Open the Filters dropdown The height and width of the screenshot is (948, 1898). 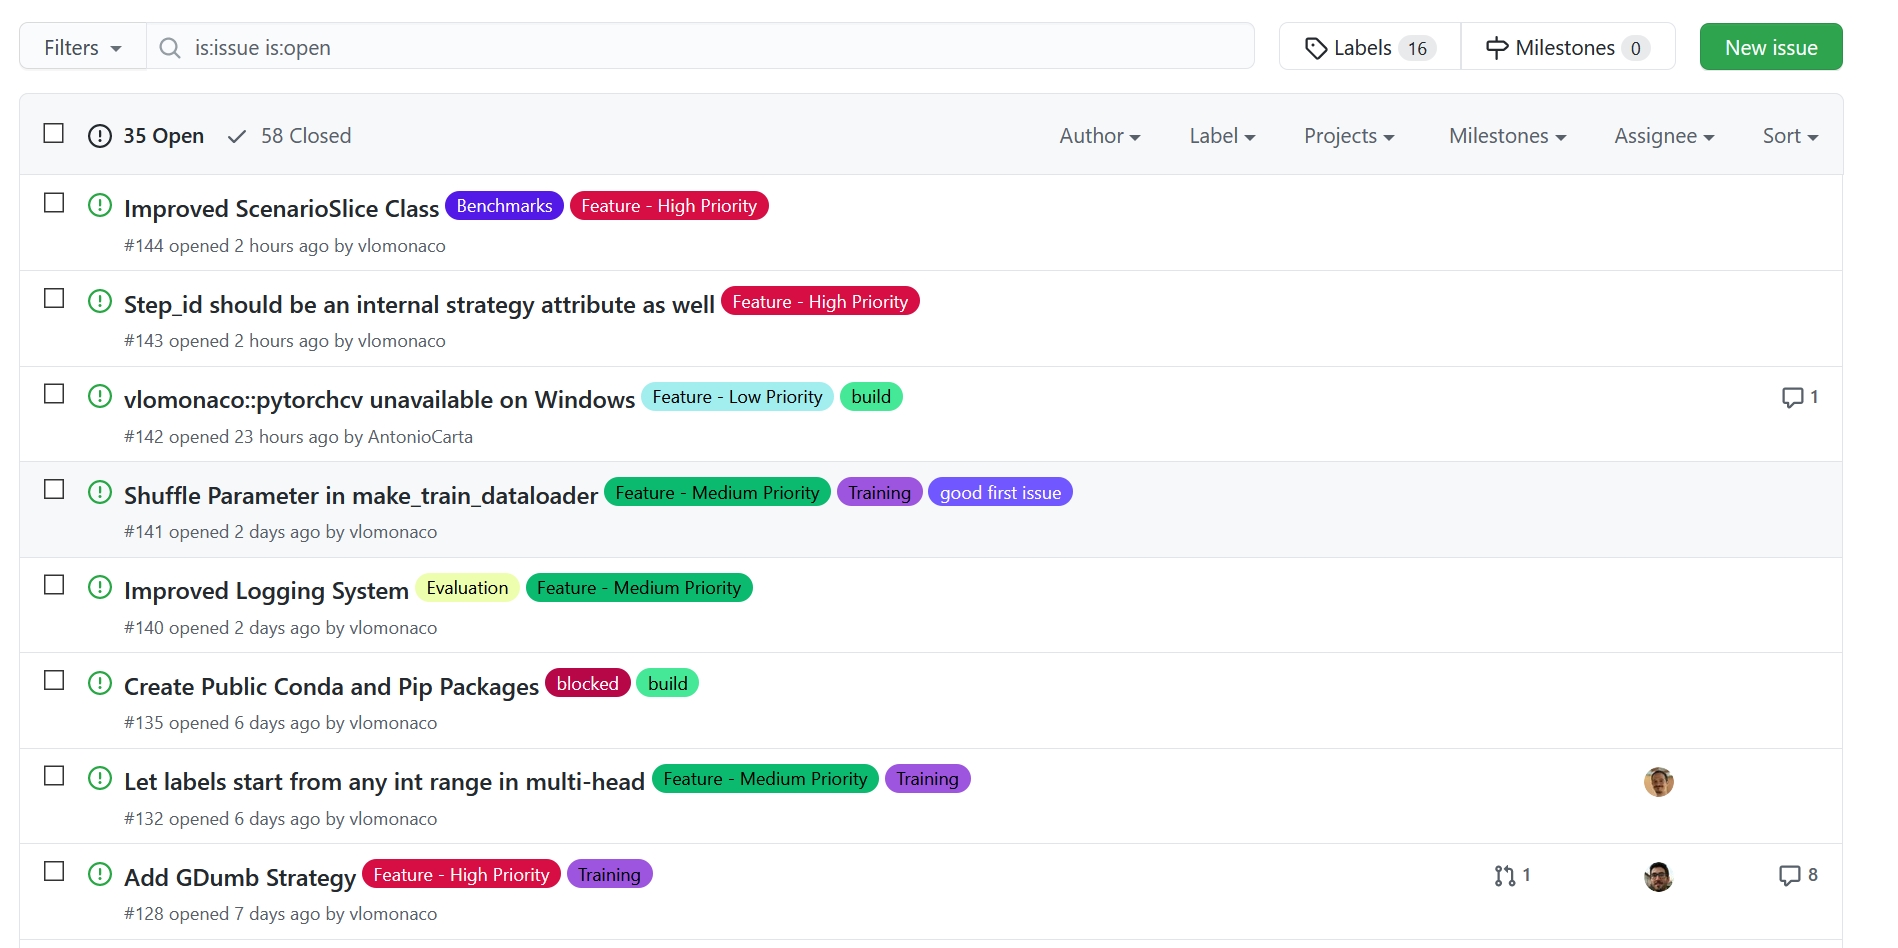tap(83, 47)
